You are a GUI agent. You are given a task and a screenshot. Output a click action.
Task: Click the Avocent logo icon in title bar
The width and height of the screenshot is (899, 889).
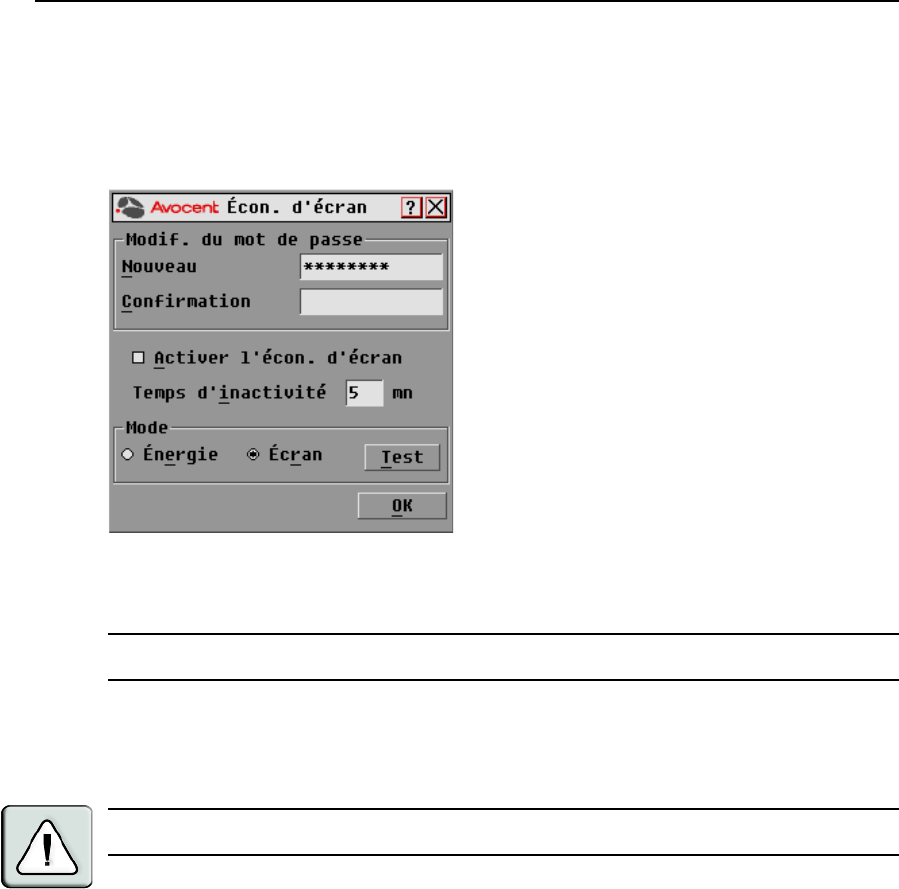coord(130,207)
